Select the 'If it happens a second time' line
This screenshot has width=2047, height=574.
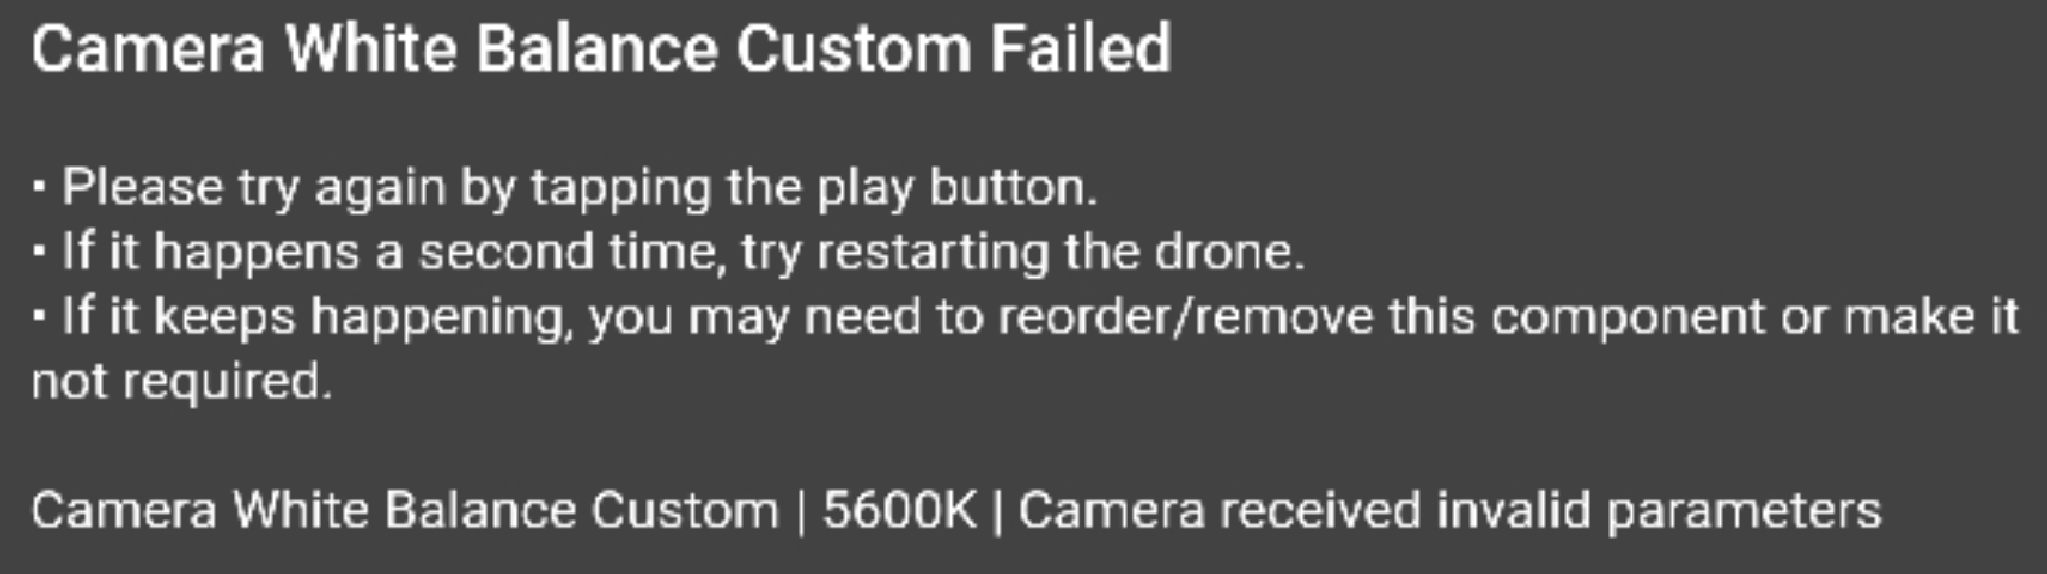pos(668,252)
